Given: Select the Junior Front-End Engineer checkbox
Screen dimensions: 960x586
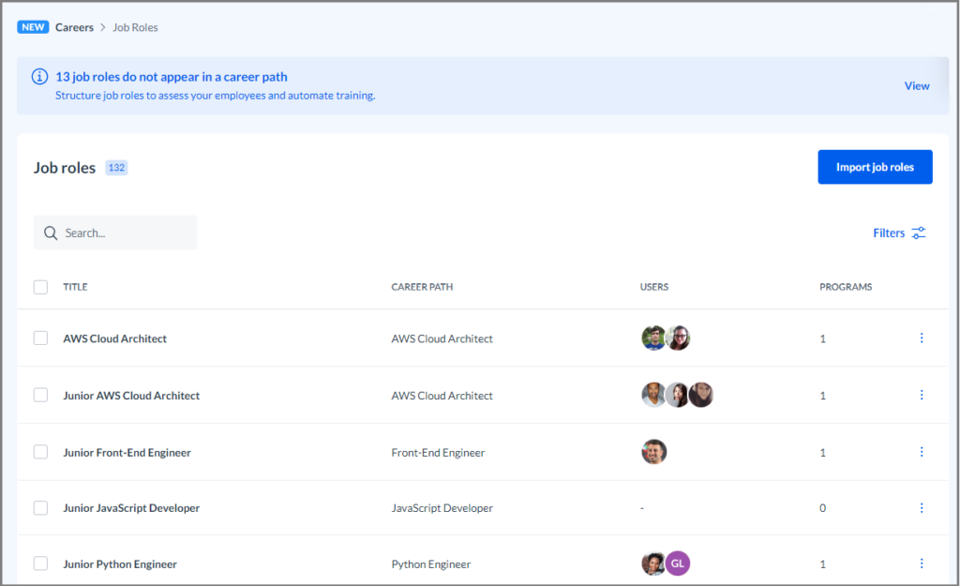Looking at the screenshot, I should point(40,452).
